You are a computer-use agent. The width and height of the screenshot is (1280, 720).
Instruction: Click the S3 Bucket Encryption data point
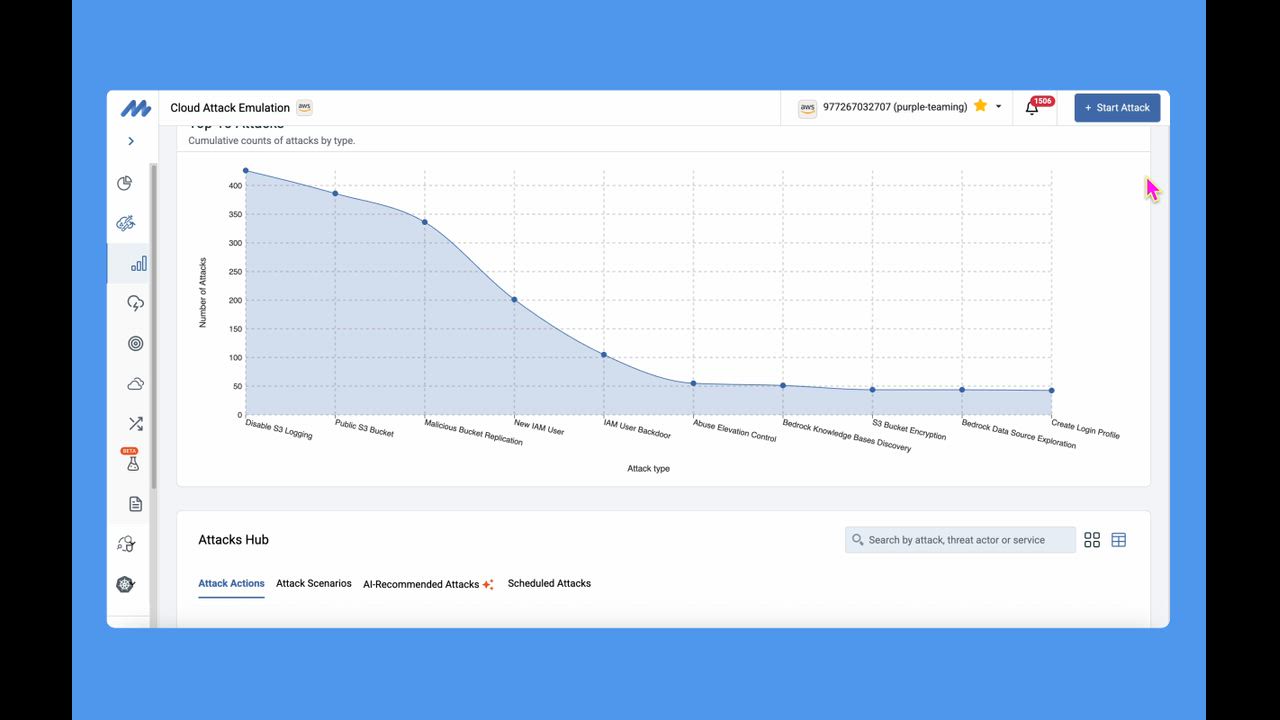(872, 390)
